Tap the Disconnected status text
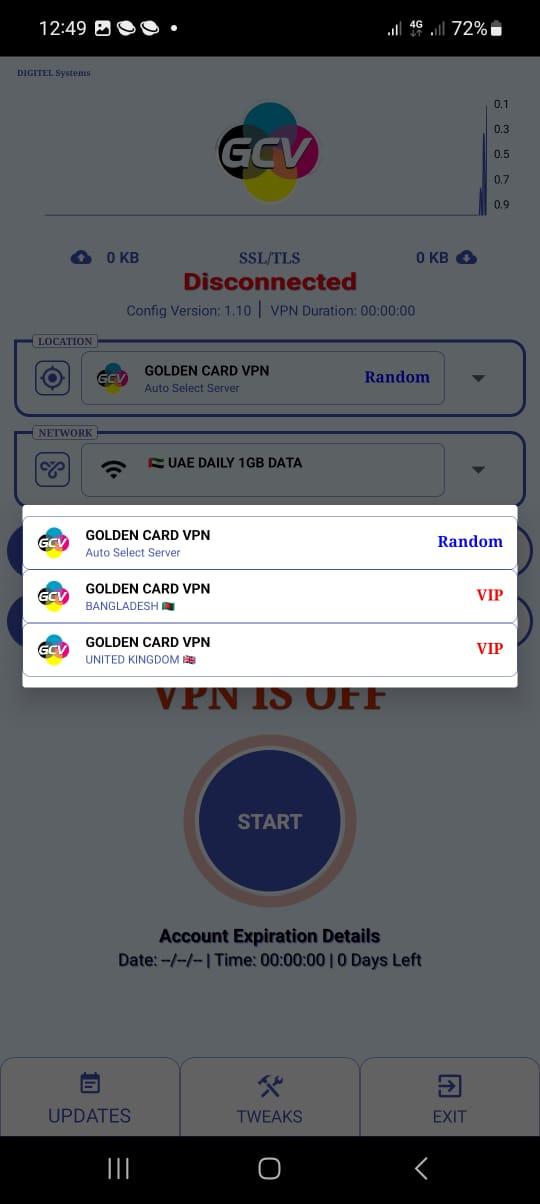The image size is (540, 1204). 270,282
